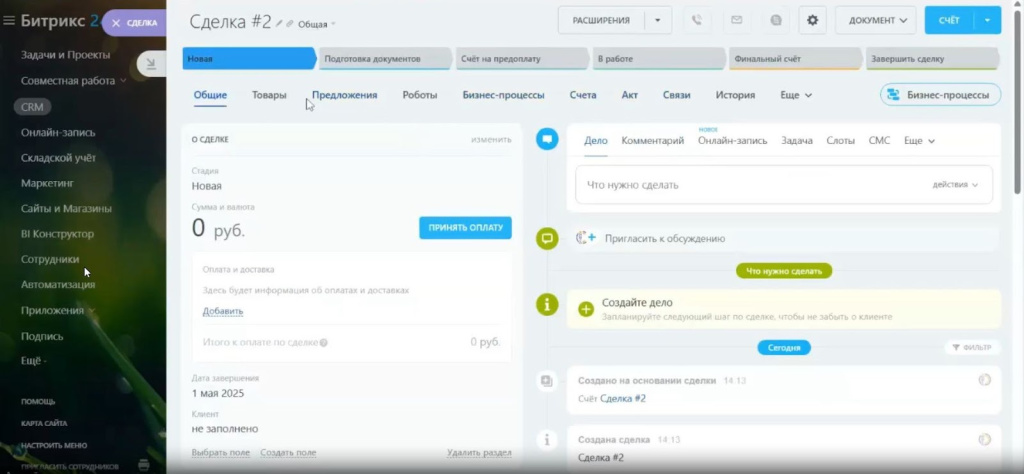Click the chat messenger icon in header
This screenshot has width=1024, height=474.
click(774, 20)
